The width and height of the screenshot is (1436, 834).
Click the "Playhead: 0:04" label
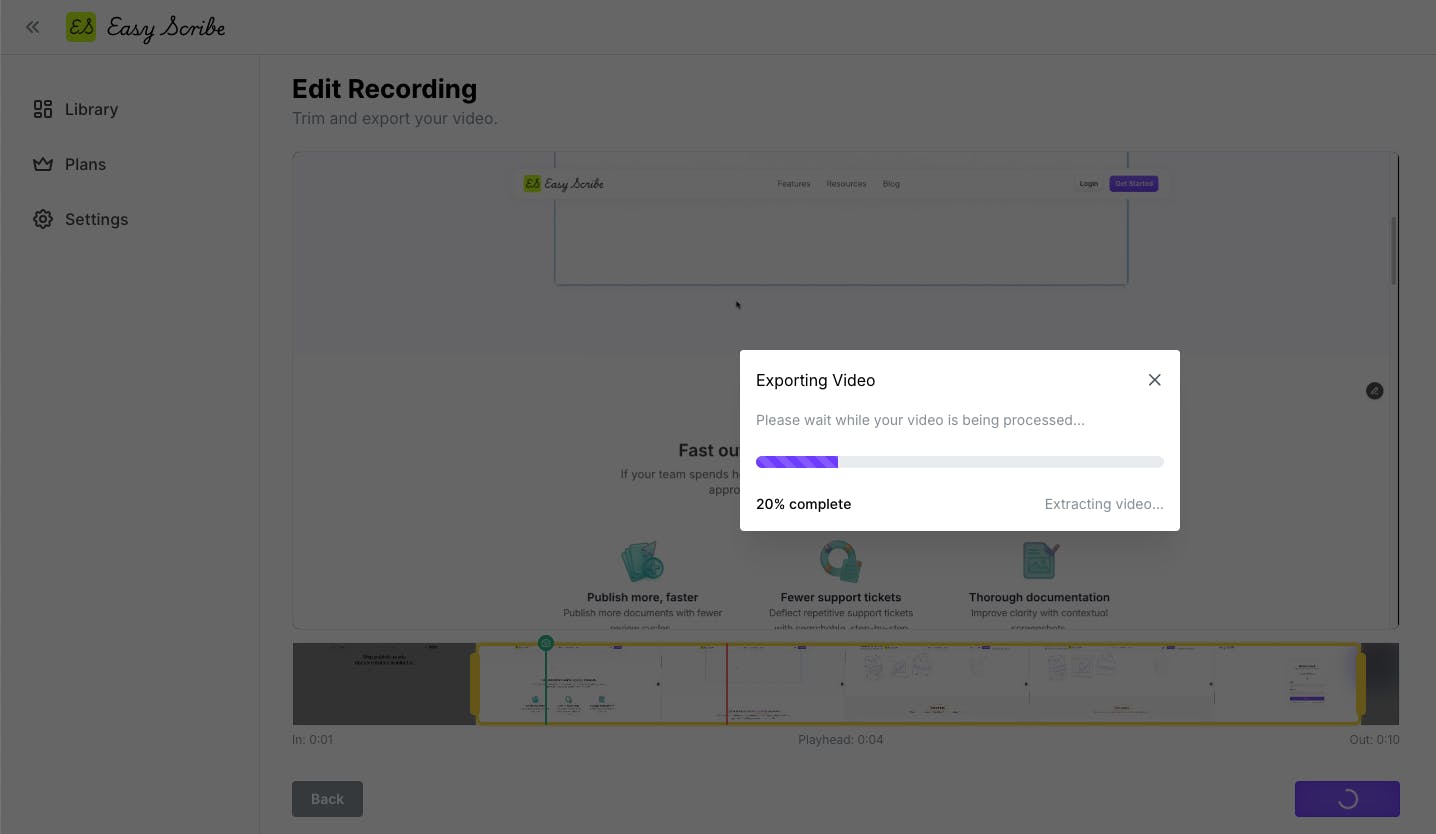tap(841, 740)
